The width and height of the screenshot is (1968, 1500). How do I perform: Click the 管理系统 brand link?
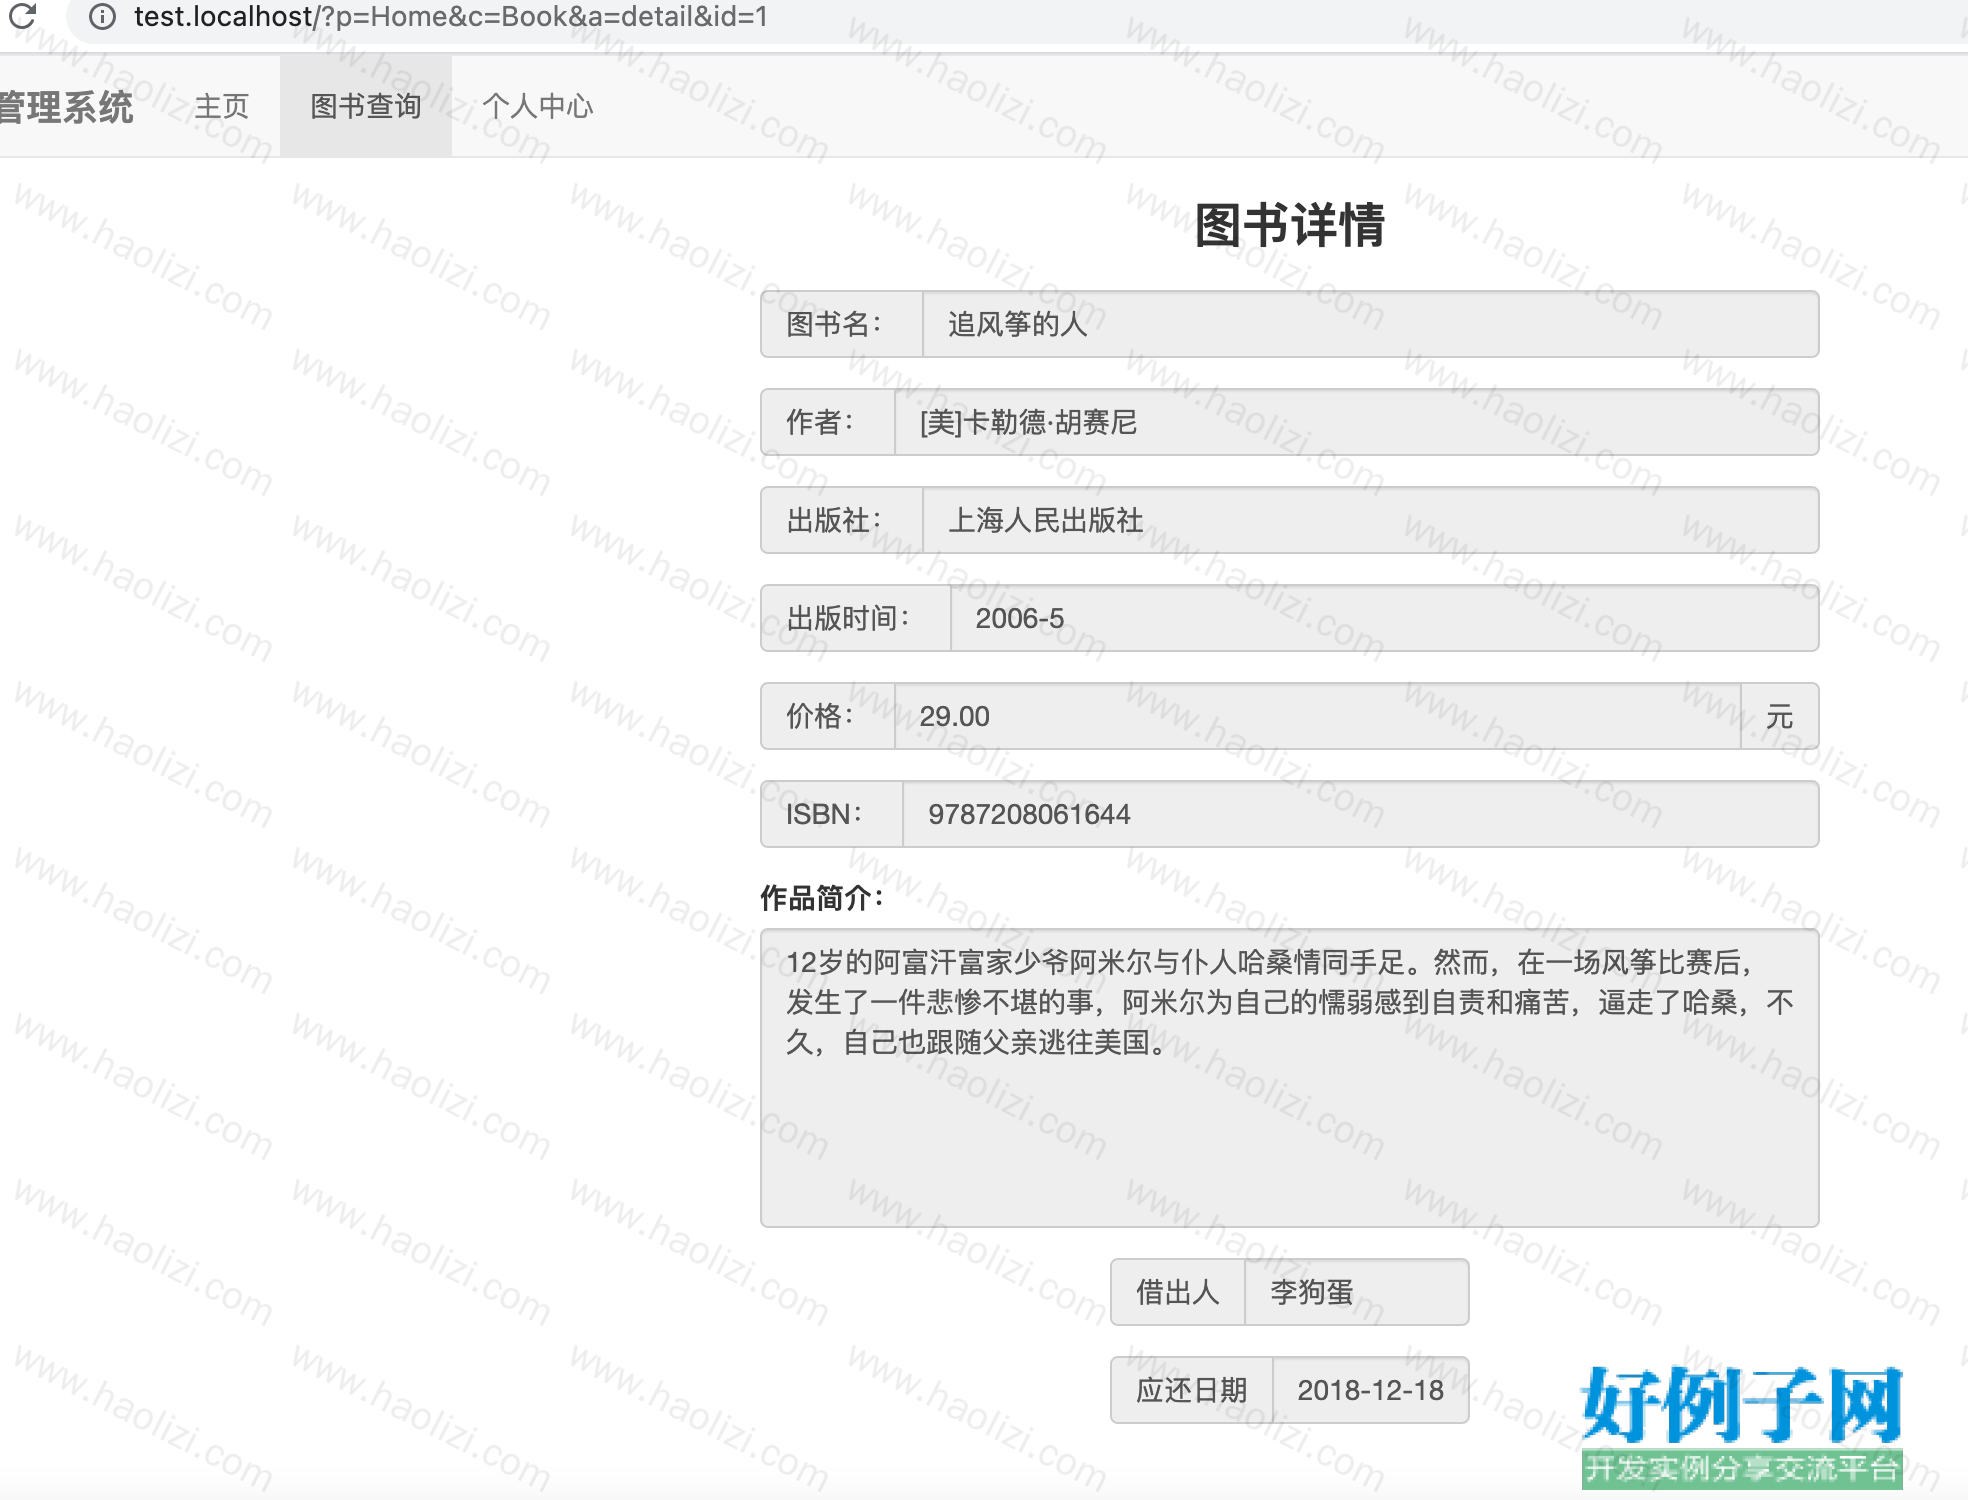[66, 106]
